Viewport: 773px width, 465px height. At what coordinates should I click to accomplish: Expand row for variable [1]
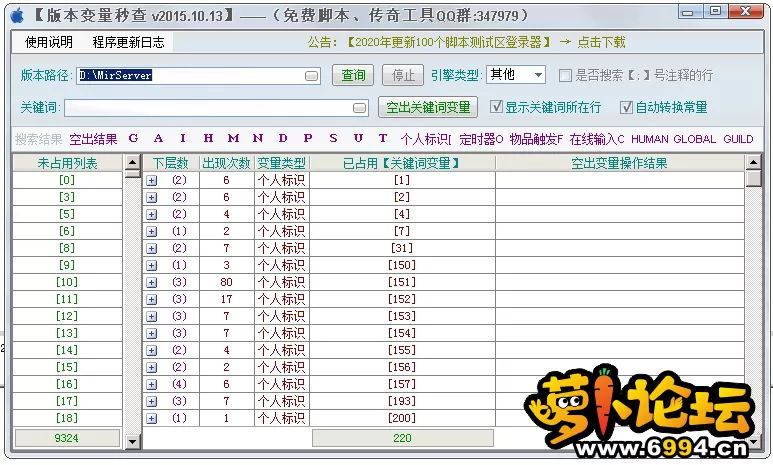tap(152, 180)
